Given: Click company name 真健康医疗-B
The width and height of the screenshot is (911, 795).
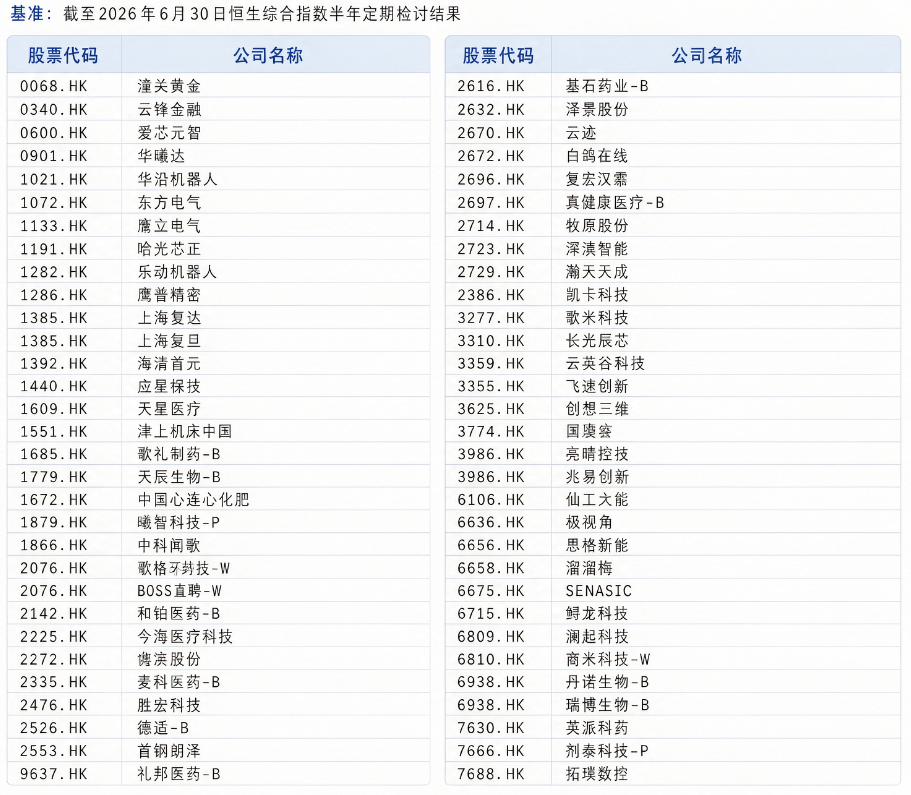Looking at the screenshot, I should [615, 203].
